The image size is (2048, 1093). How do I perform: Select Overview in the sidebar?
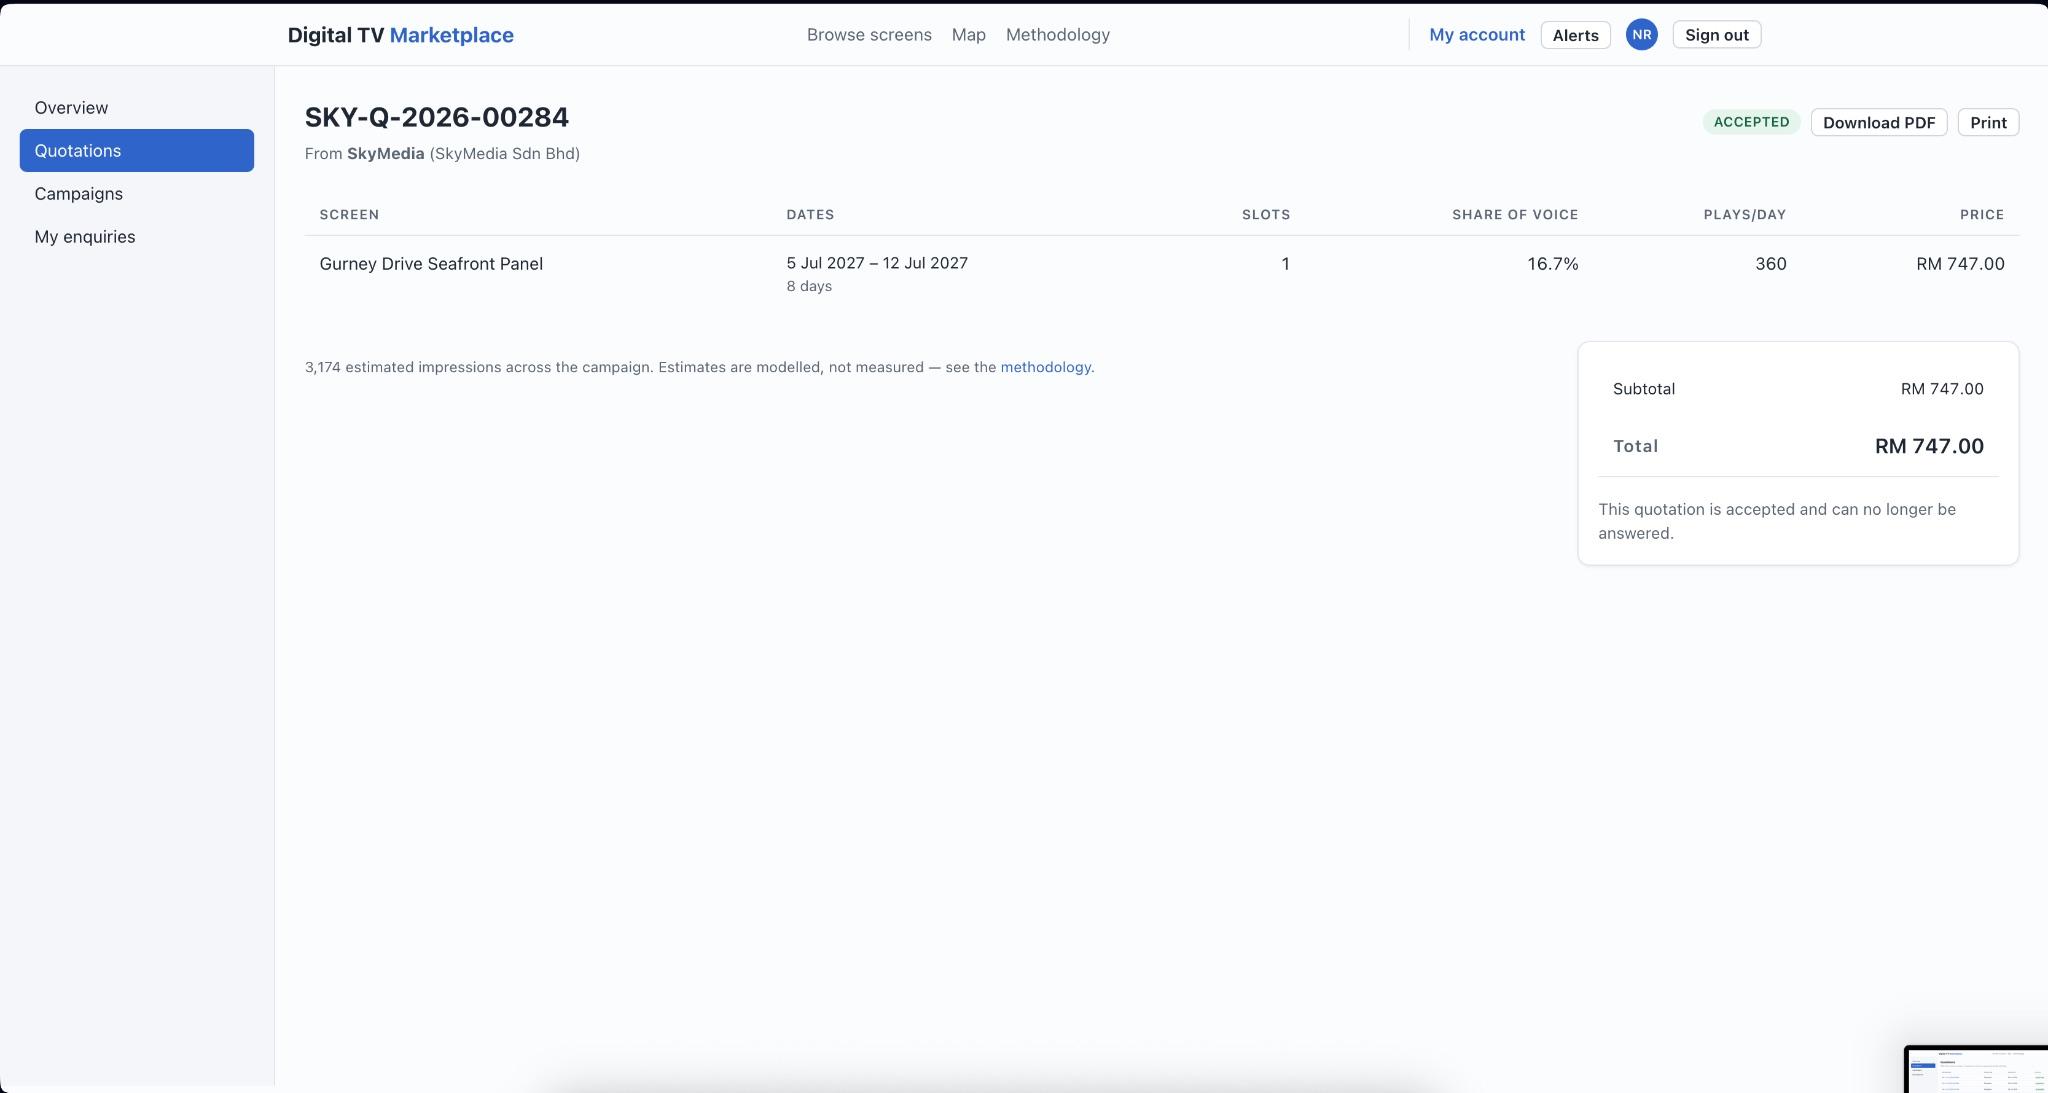(x=137, y=108)
